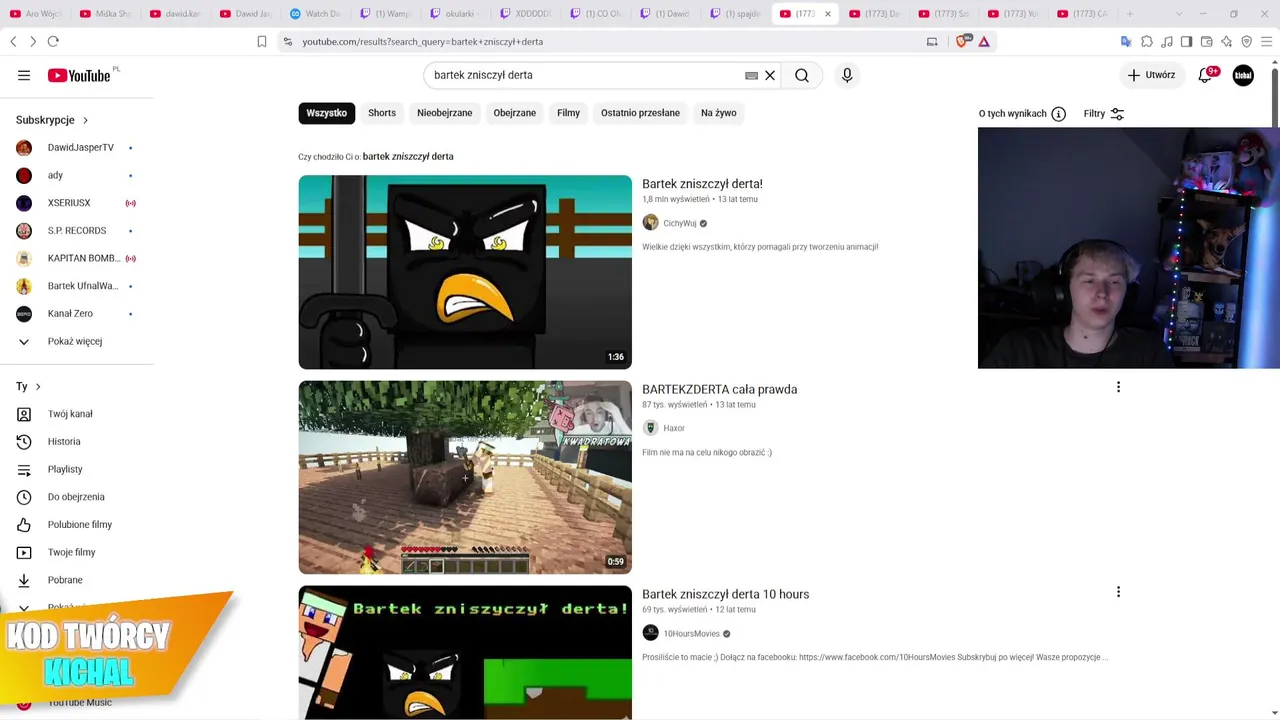Close the active YouTube tab

(x=827, y=14)
